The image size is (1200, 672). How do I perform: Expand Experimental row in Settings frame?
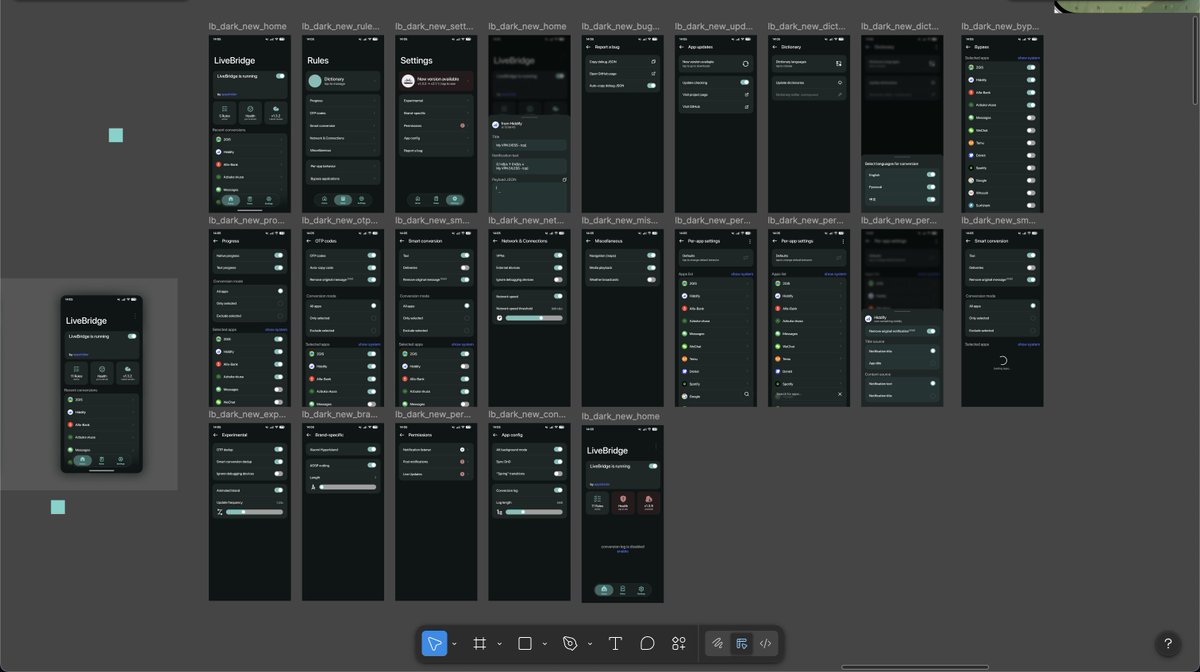pos(436,101)
